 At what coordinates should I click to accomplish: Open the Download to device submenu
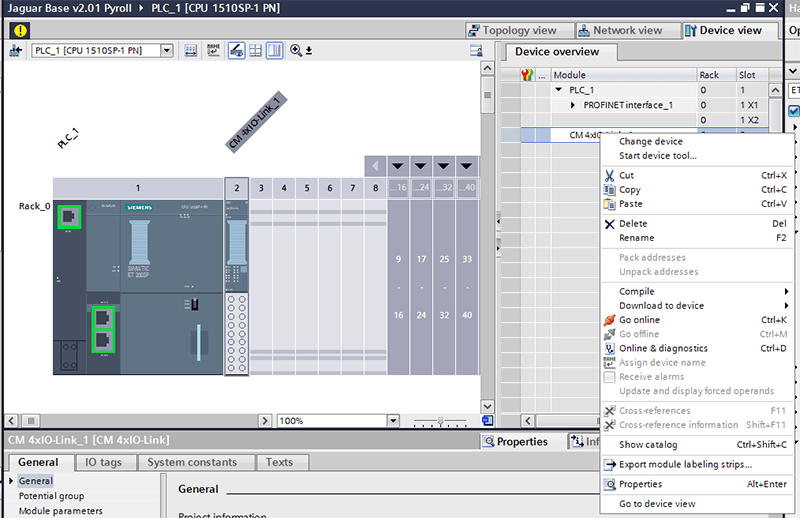[697, 306]
